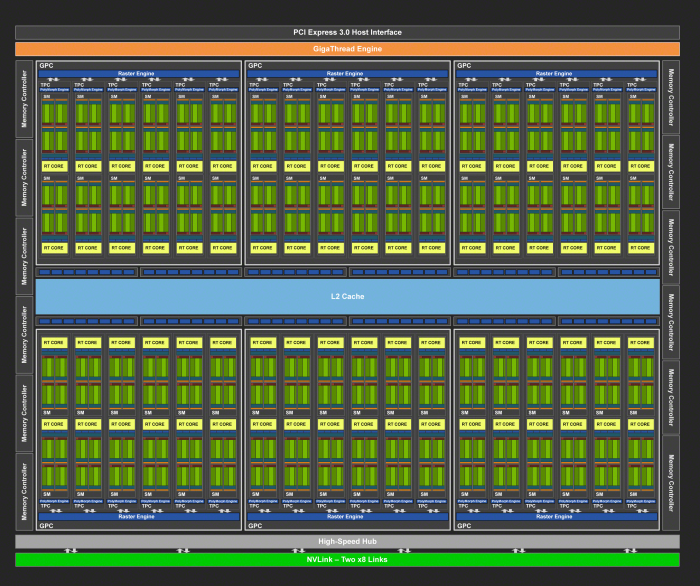Select the GPC label of top-right cluster
The image size is (700, 586).
464,66
